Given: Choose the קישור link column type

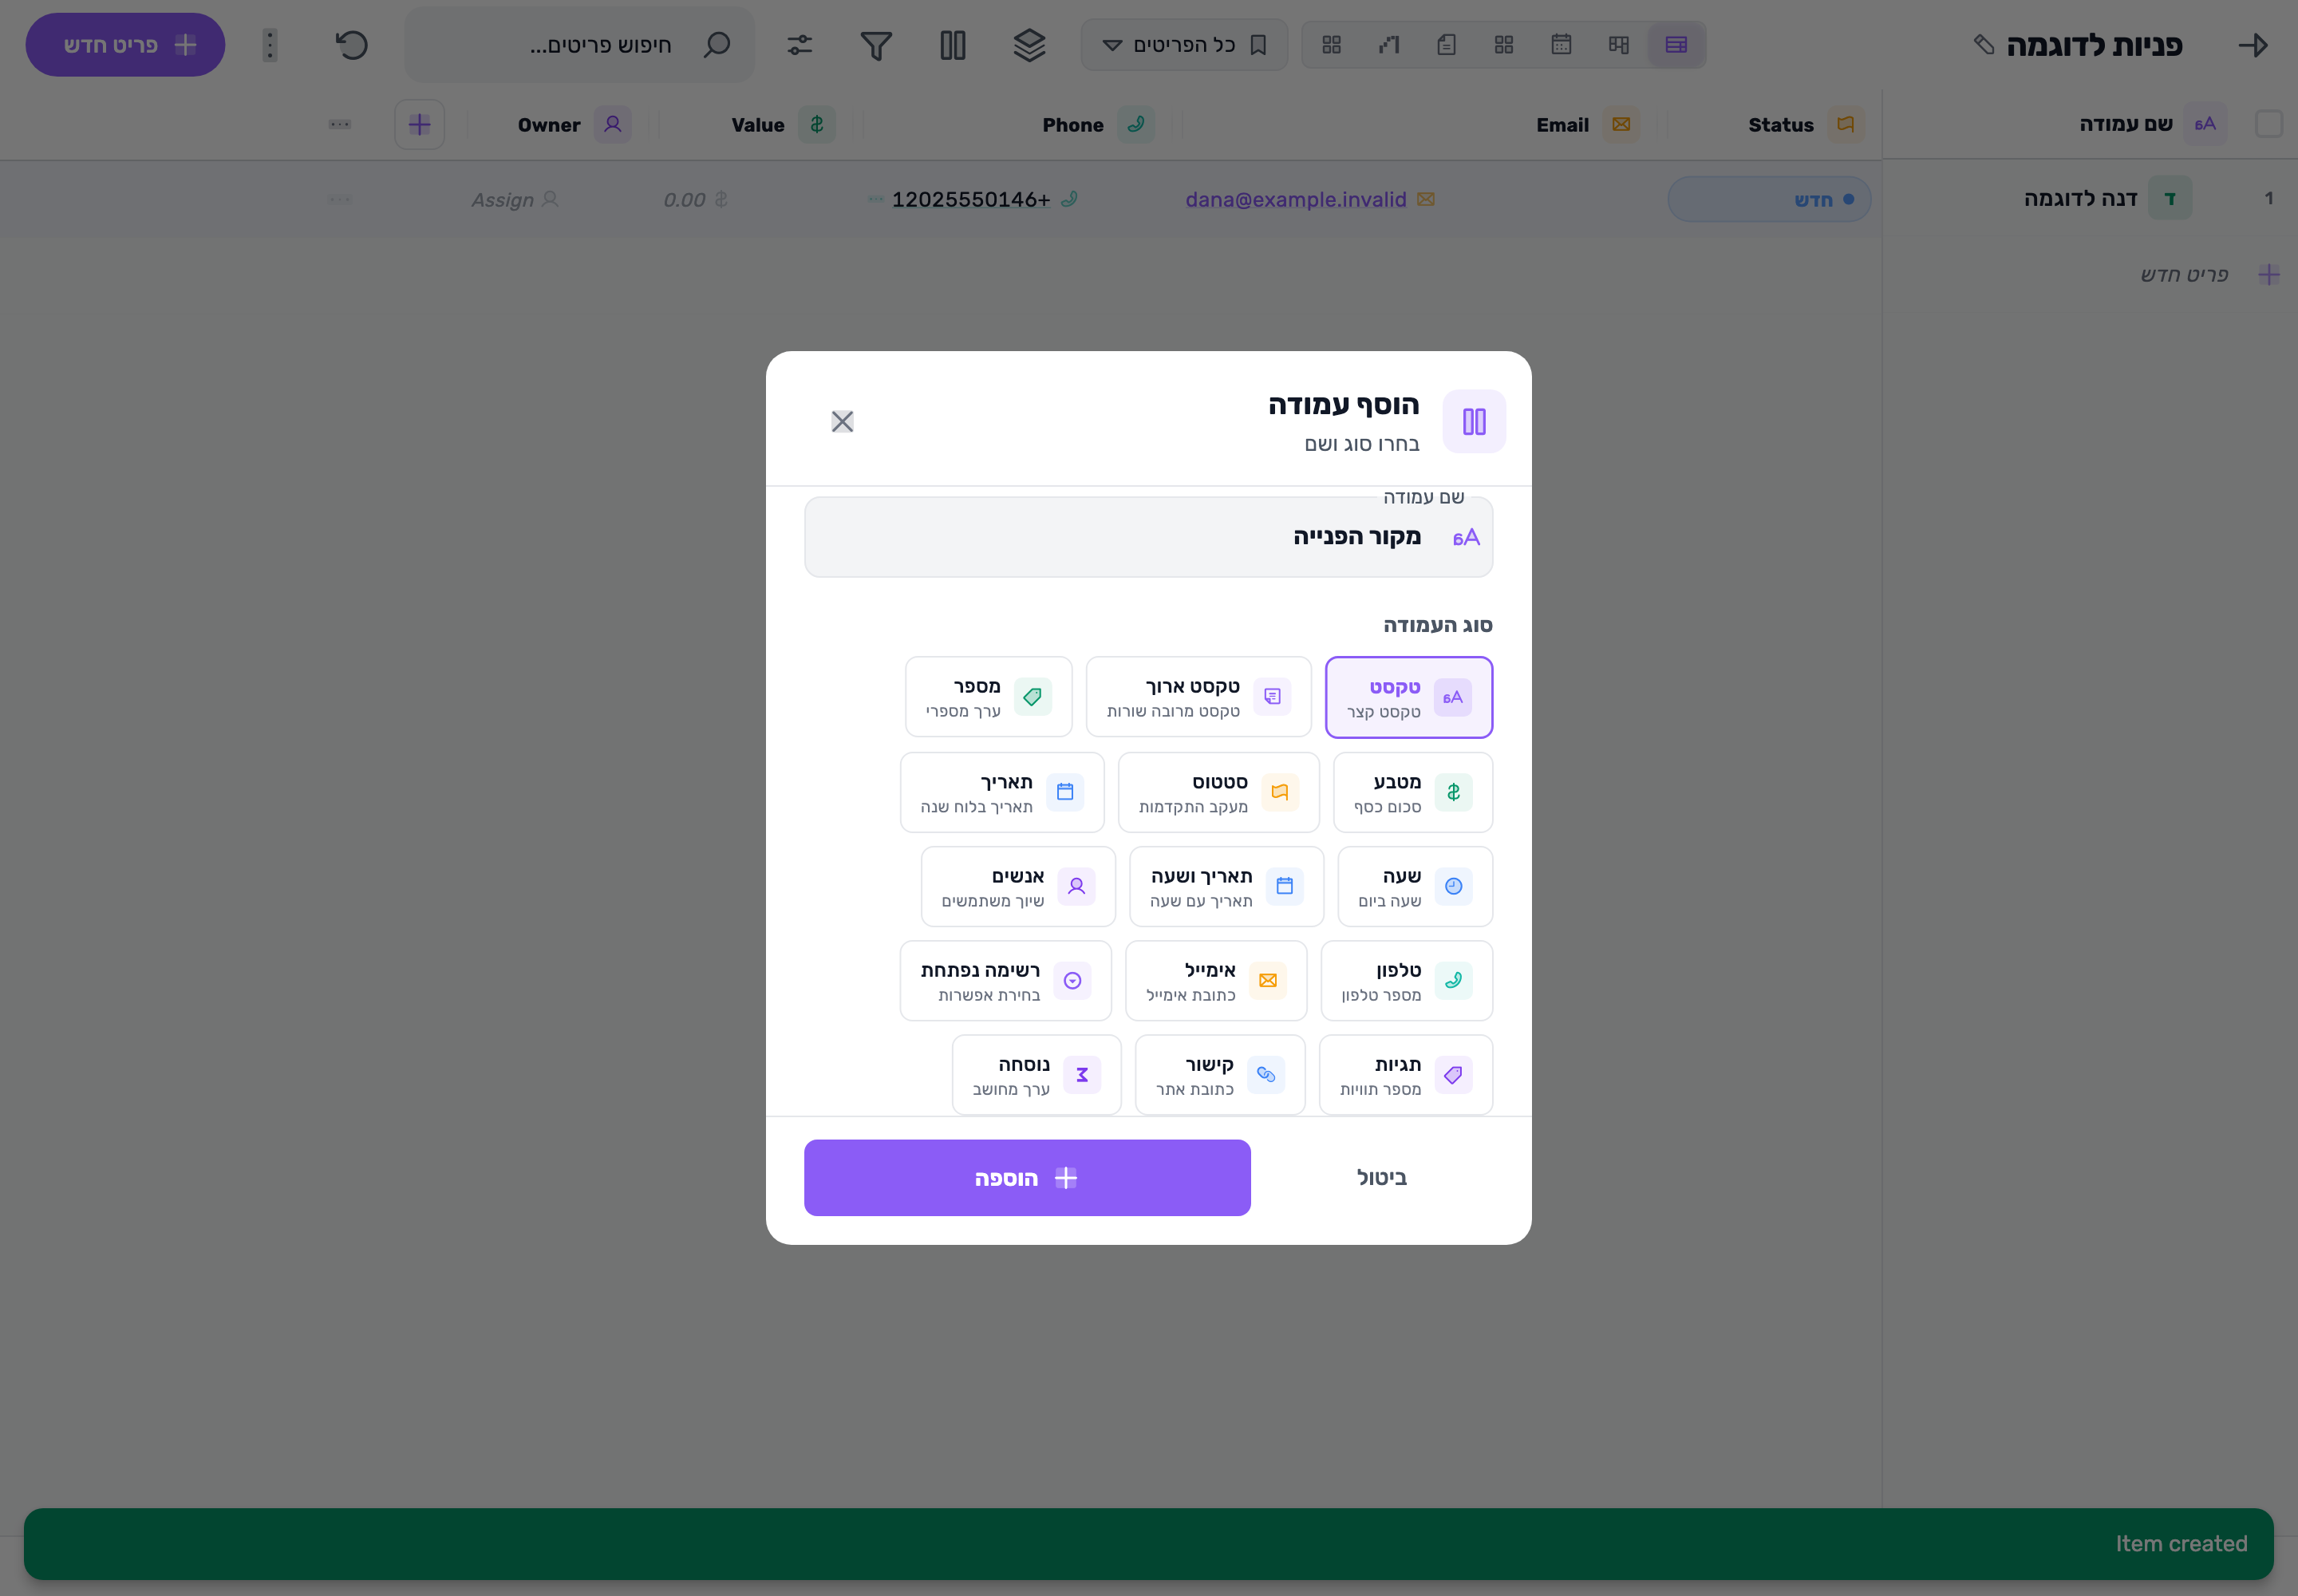Looking at the screenshot, I should tap(1220, 1075).
